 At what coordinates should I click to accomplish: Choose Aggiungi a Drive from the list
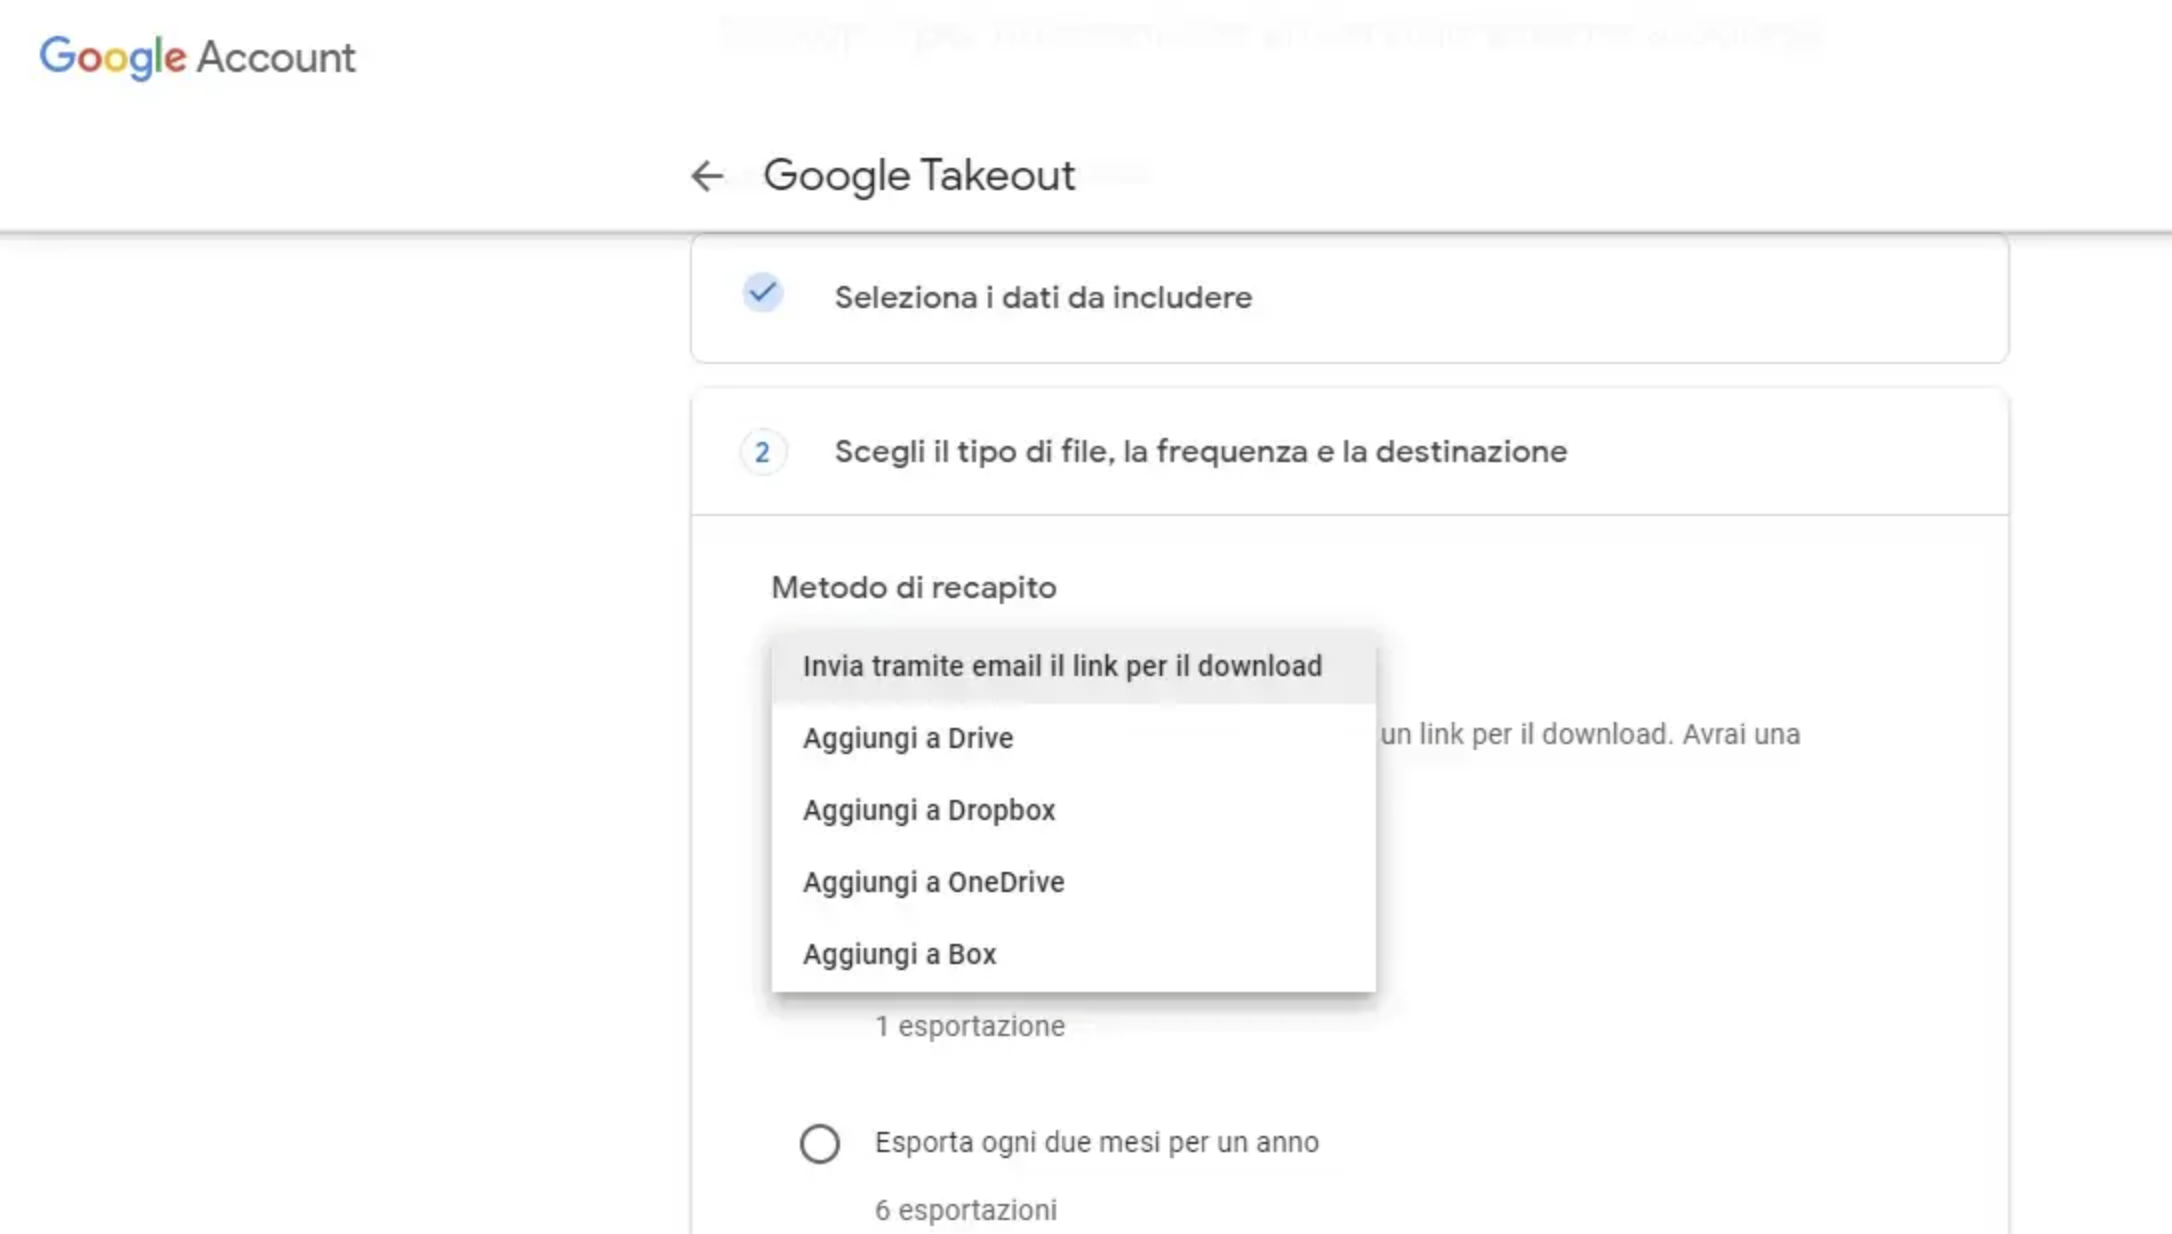pos(908,738)
